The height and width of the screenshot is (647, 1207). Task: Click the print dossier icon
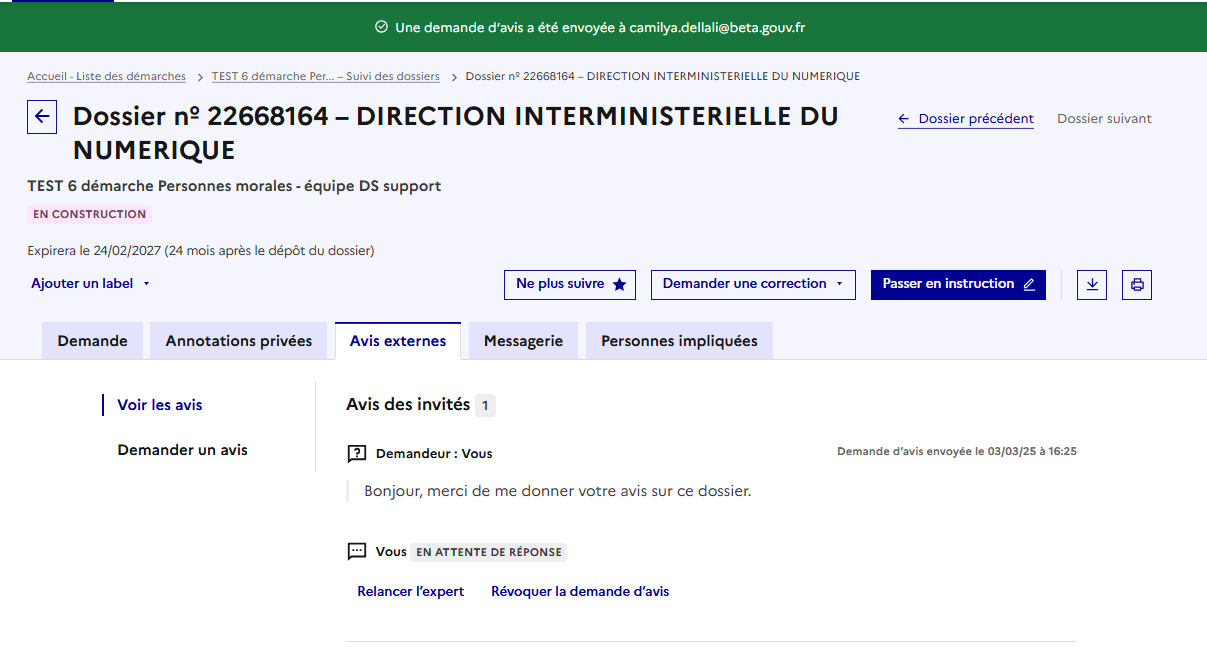click(x=1137, y=285)
